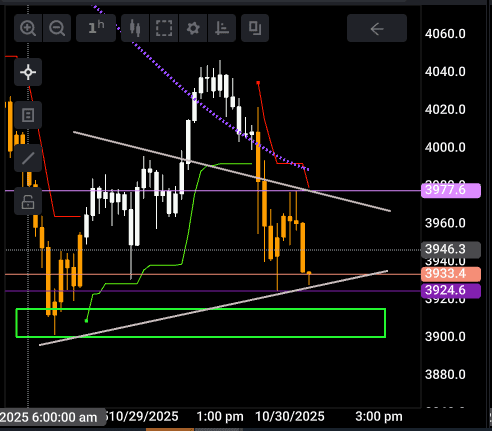The width and height of the screenshot is (492, 431).
Task: Click the 3880.0 price axis value
Action: (x=445, y=375)
